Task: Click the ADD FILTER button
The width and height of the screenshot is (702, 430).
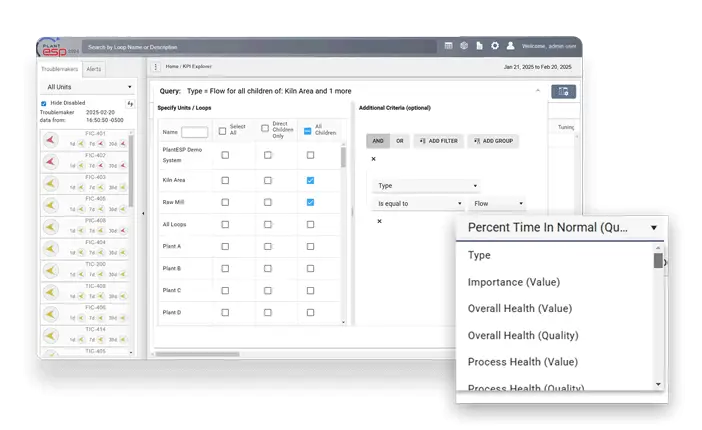Action: (x=437, y=141)
